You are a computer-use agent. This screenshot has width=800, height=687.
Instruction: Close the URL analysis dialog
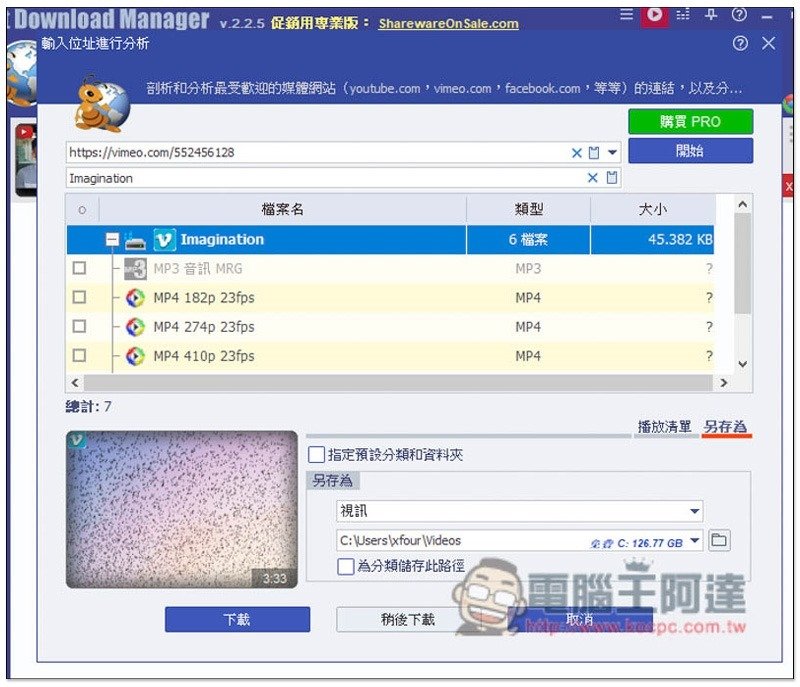(768, 43)
